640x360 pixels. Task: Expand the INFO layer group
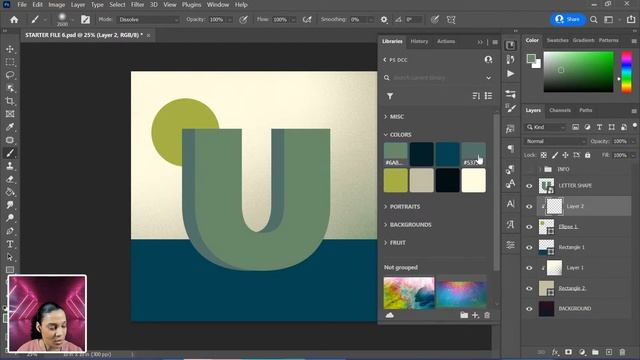[x=540, y=169]
